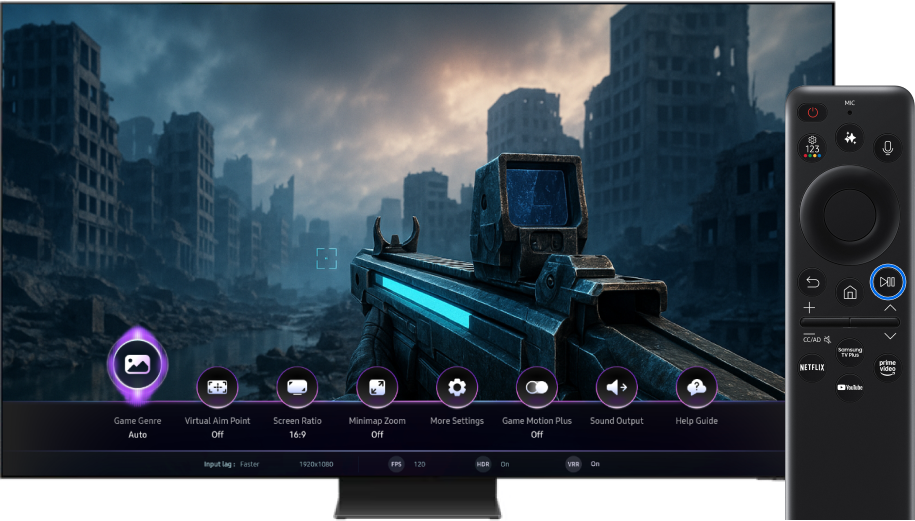Open Minimap Zoom option
915x521 pixels.
pos(377,387)
